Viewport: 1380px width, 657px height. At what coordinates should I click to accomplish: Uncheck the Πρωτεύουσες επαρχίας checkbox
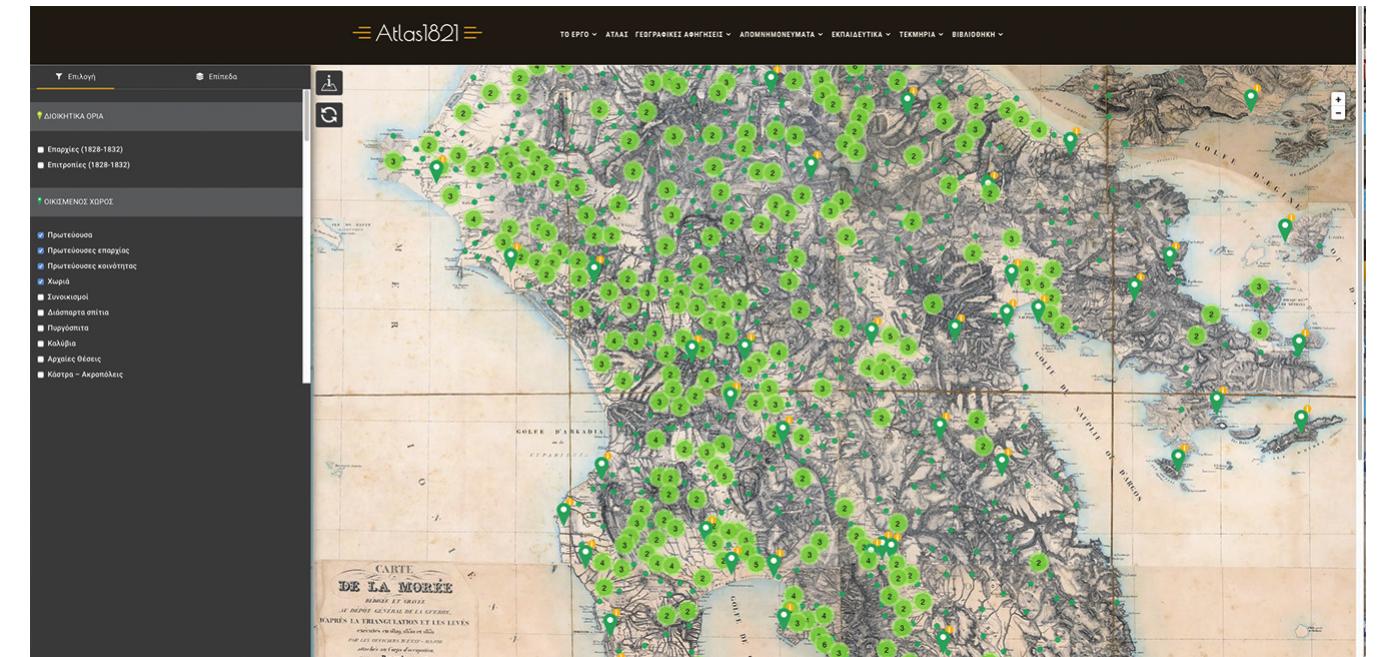[41, 250]
